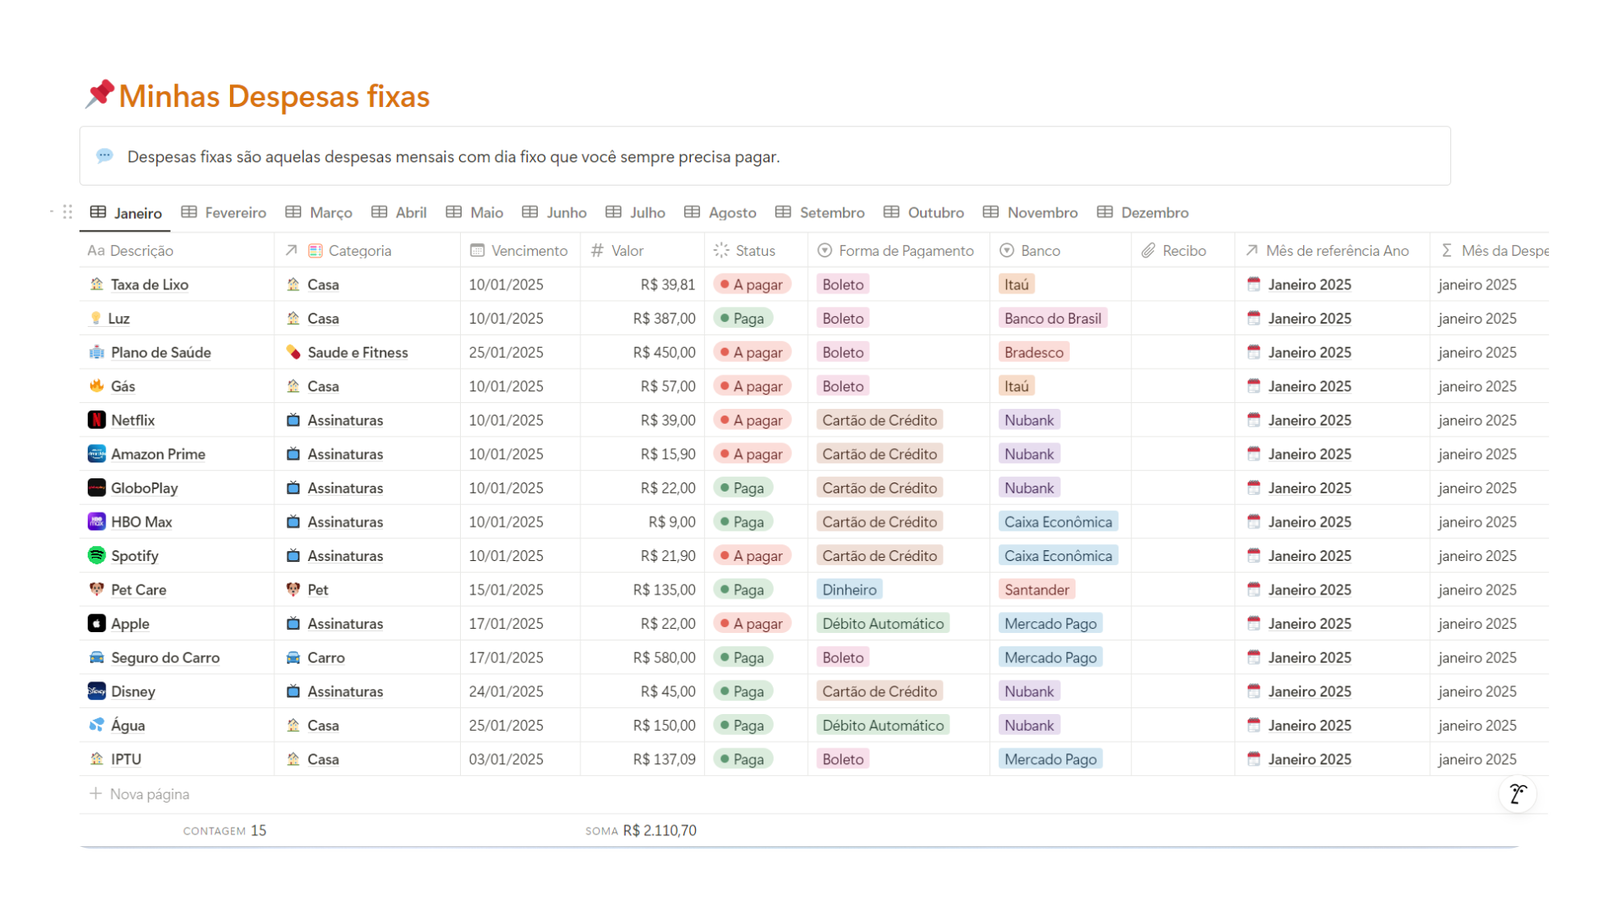Click the Amazon Prime row icon
This screenshot has width=1600, height=903.
(x=97, y=454)
